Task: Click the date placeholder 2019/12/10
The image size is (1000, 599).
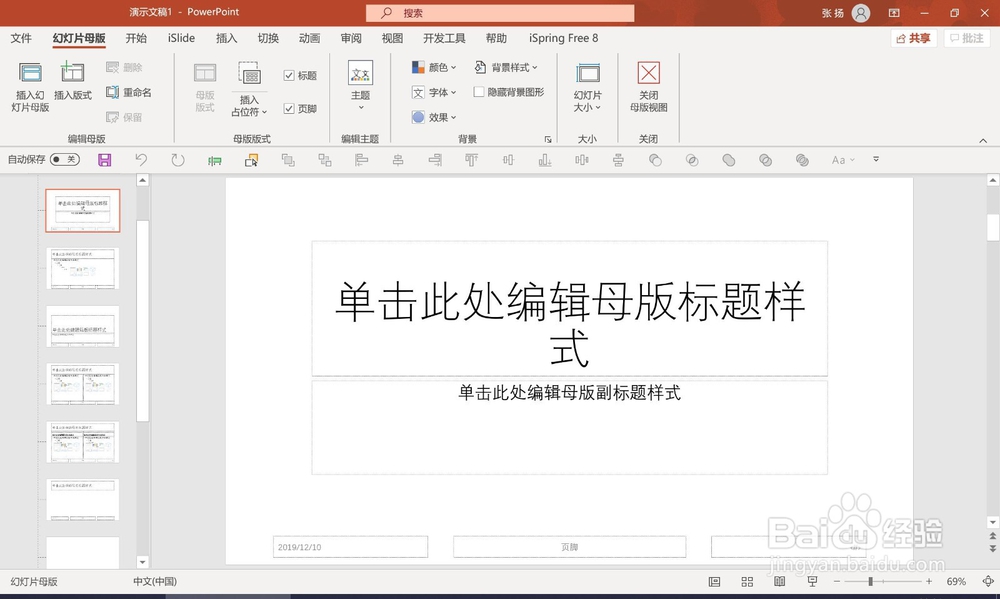Action: (x=350, y=547)
